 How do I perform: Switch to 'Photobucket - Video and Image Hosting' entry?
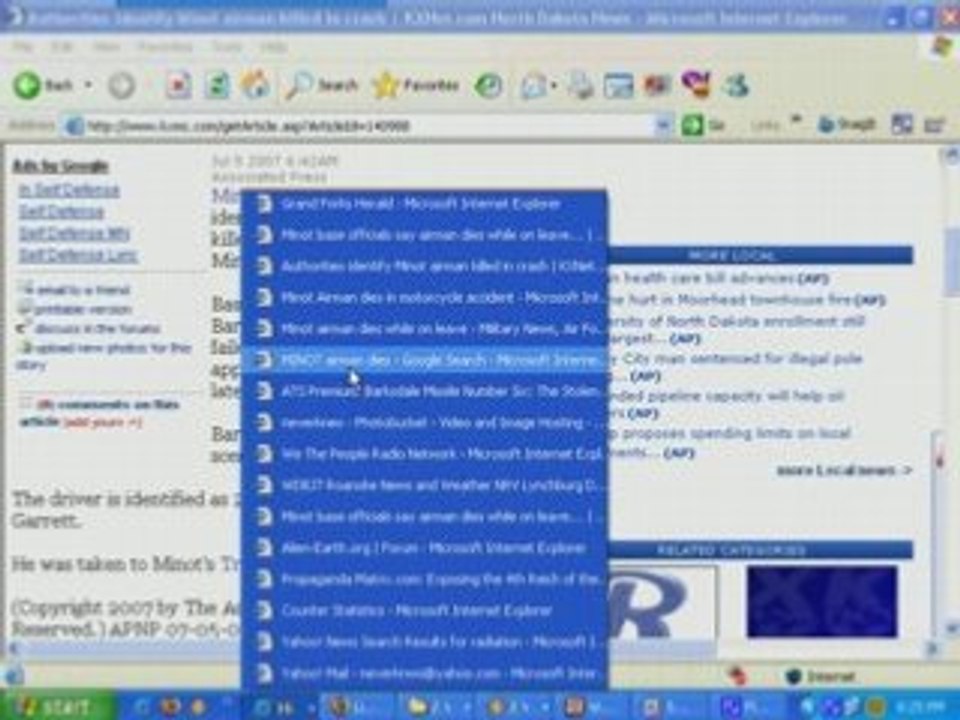pos(424,422)
